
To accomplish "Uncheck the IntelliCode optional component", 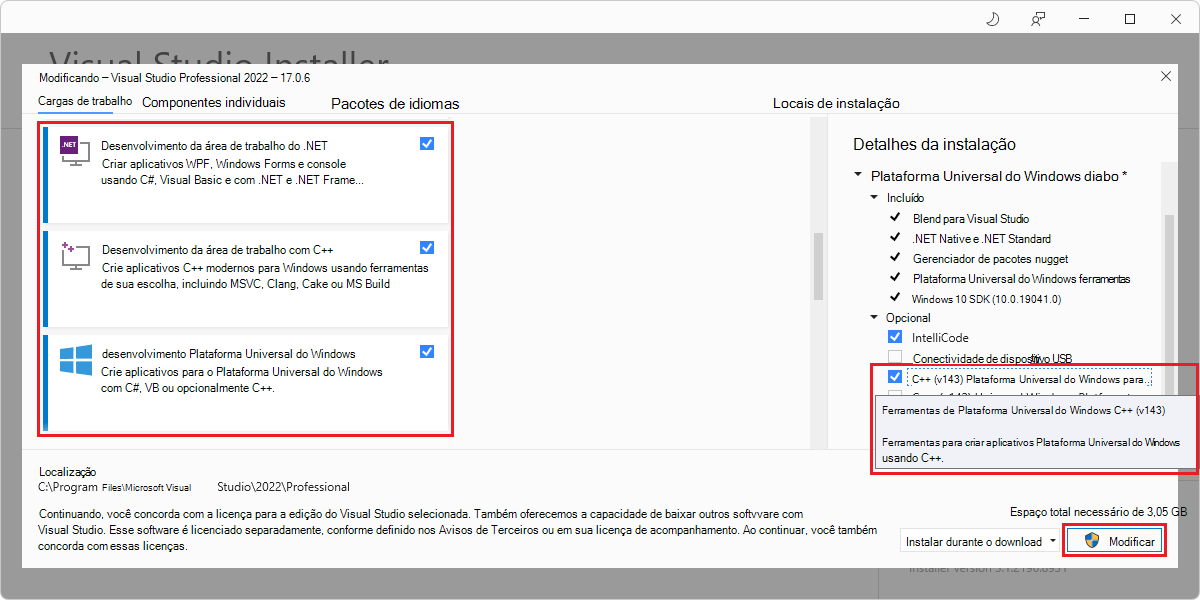I will click(x=894, y=338).
